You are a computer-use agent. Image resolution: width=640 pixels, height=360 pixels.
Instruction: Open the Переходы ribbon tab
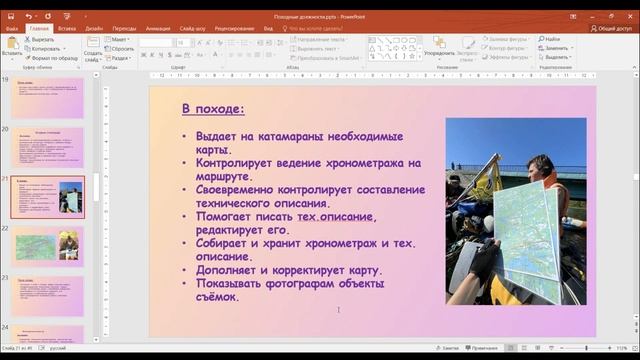[x=124, y=29]
